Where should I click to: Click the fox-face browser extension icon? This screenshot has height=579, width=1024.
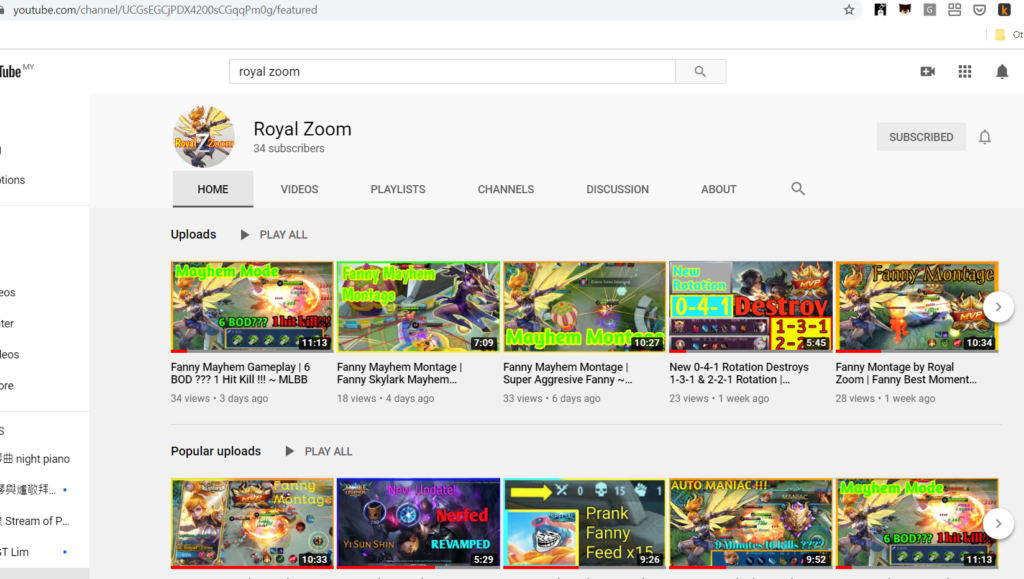[904, 10]
